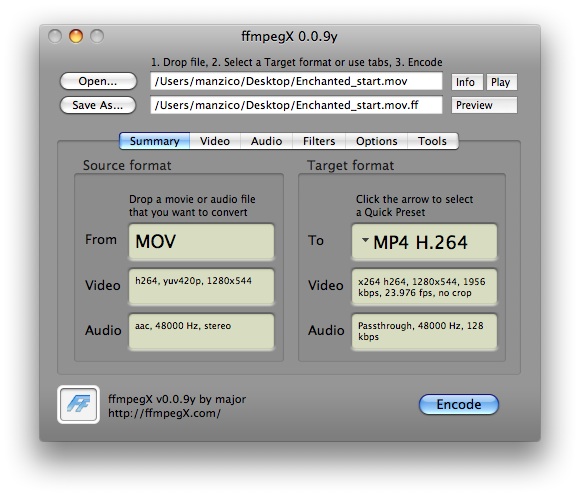Click the ffmpegX 0.0.9y window title
The width and height of the screenshot is (580, 496).
[x=289, y=37]
